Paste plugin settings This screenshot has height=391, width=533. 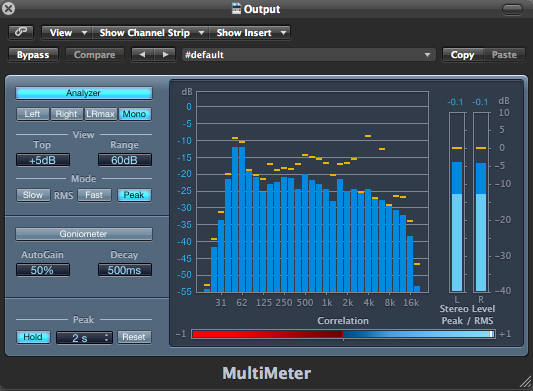(x=504, y=55)
